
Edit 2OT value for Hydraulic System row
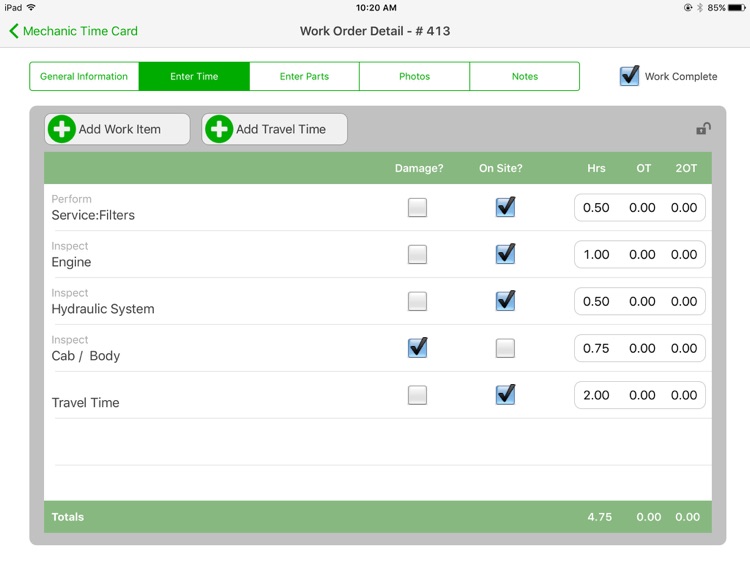(684, 301)
